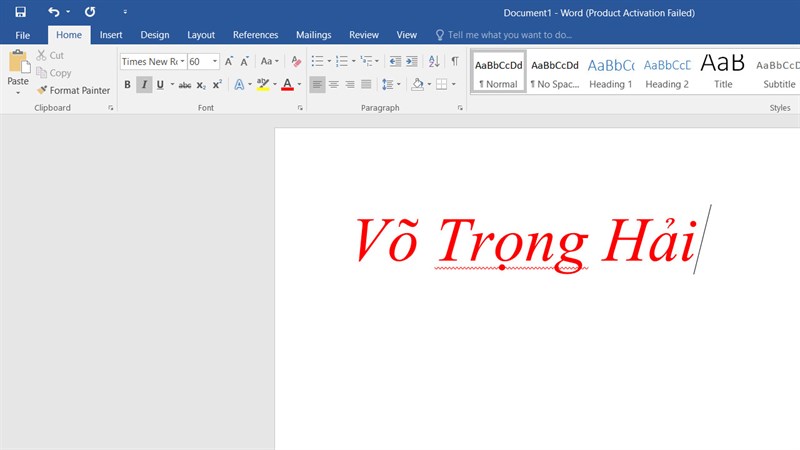The width and height of the screenshot is (800, 450).
Task: Open the Change Case Aa menu
Action: tap(269, 61)
